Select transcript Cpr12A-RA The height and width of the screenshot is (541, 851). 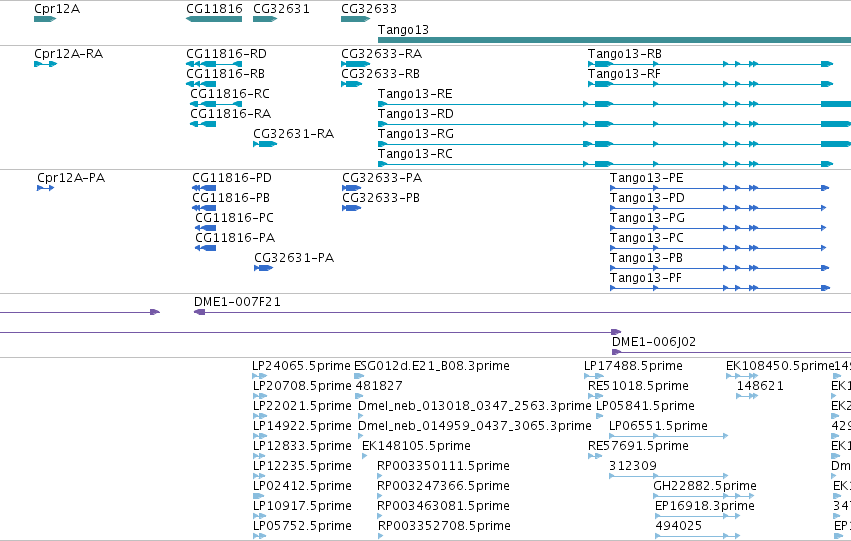tap(68, 54)
